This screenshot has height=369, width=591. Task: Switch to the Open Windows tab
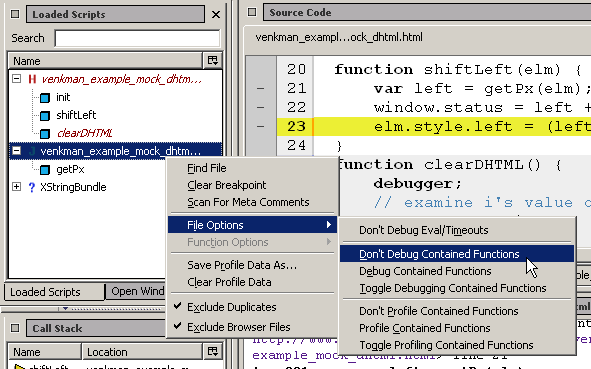136,291
